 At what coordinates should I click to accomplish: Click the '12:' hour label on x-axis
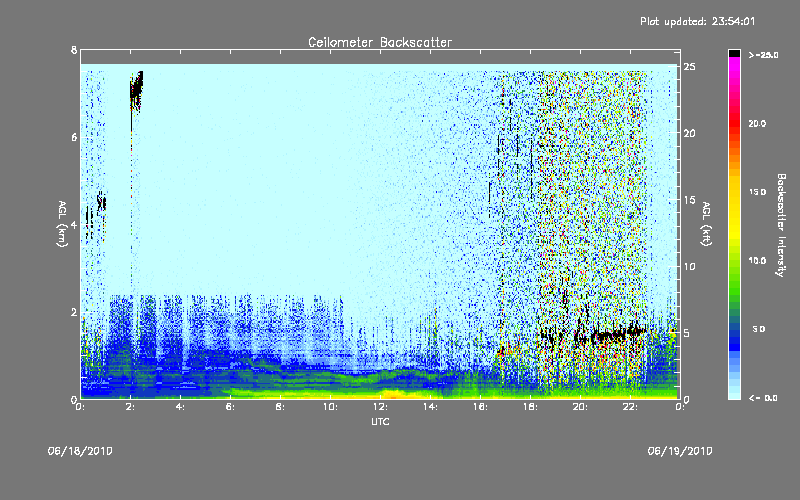click(380, 407)
